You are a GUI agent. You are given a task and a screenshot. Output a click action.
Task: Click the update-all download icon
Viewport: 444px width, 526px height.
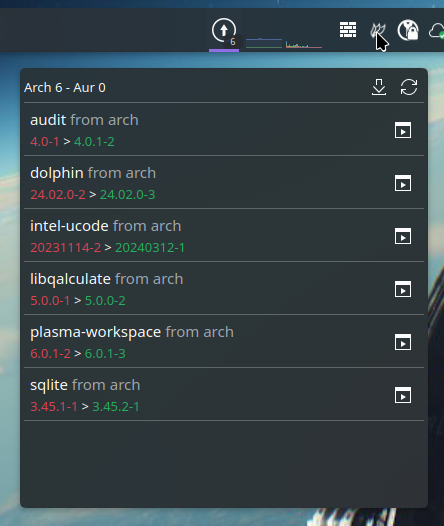pos(379,87)
